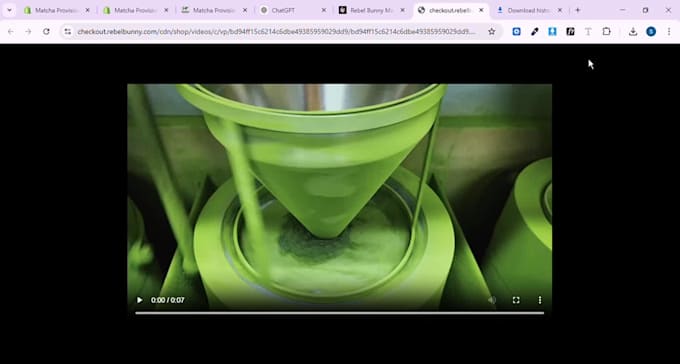680x364 pixels.
Task: Click the checkout.rebelbunny.com URL address bar
Action: click(x=276, y=31)
